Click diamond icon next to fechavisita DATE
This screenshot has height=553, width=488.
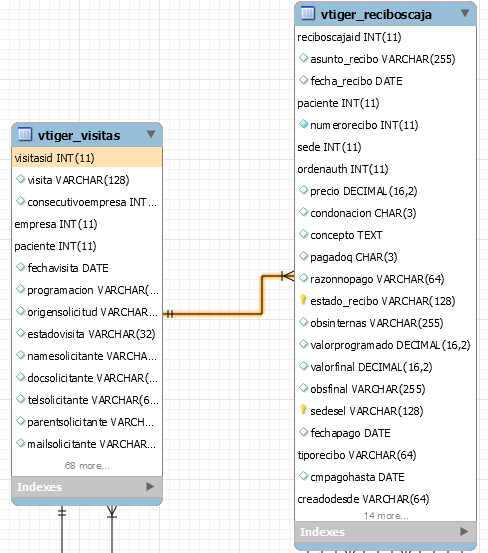click(20, 267)
